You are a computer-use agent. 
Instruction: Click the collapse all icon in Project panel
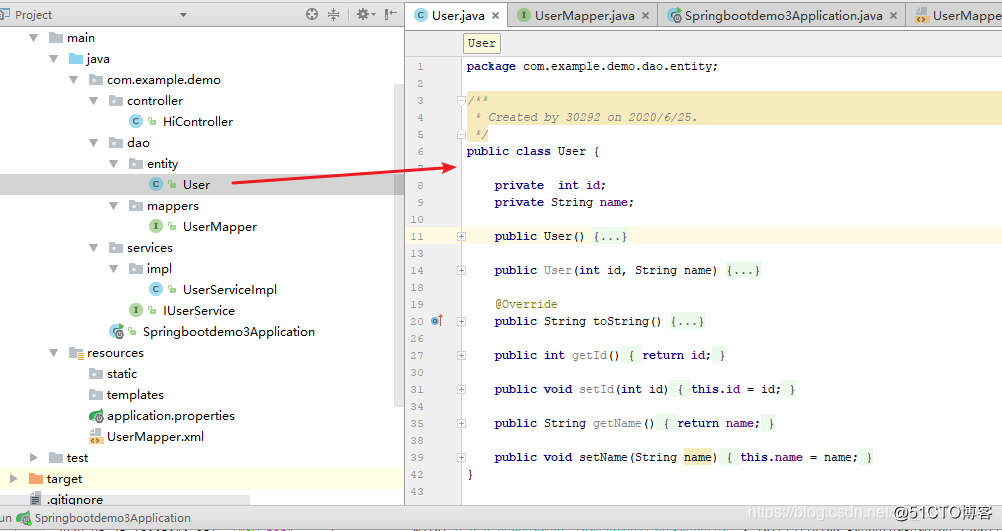pyautogui.click(x=334, y=14)
